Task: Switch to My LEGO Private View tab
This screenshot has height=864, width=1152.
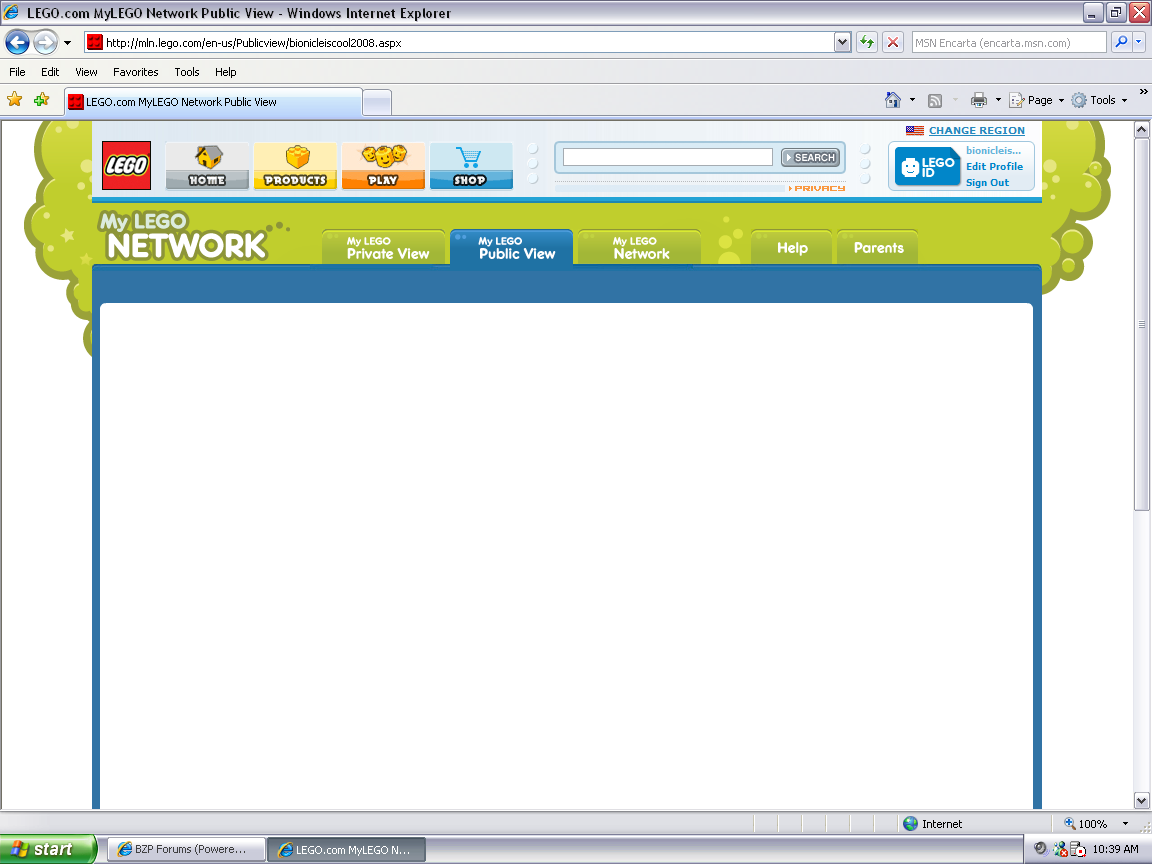Action: [x=384, y=248]
